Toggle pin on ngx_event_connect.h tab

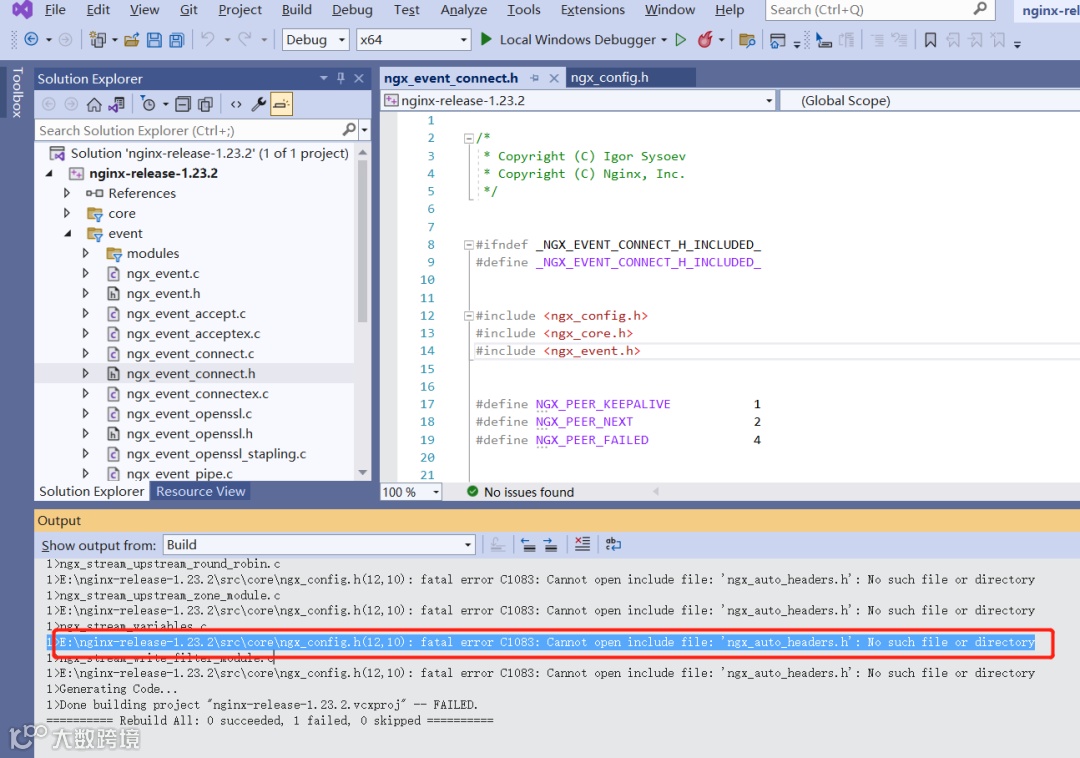coord(534,78)
